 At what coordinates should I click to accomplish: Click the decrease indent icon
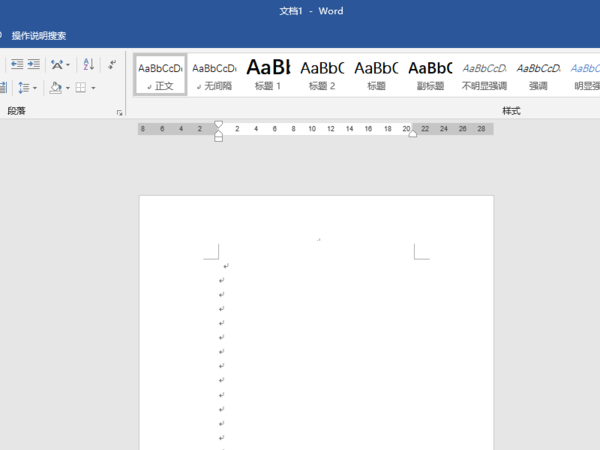pos(16,64)
